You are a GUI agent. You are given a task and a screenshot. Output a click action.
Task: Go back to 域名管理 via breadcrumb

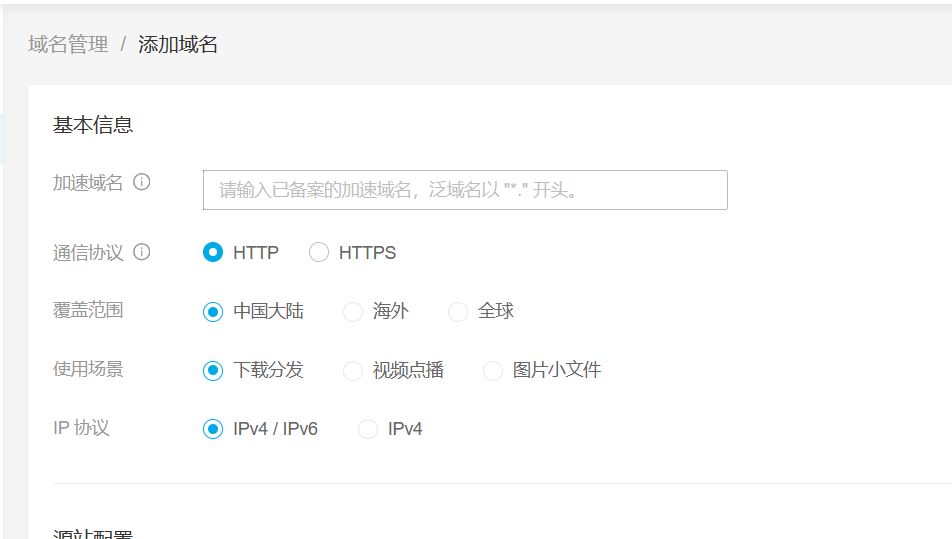[x=68, y=44]
